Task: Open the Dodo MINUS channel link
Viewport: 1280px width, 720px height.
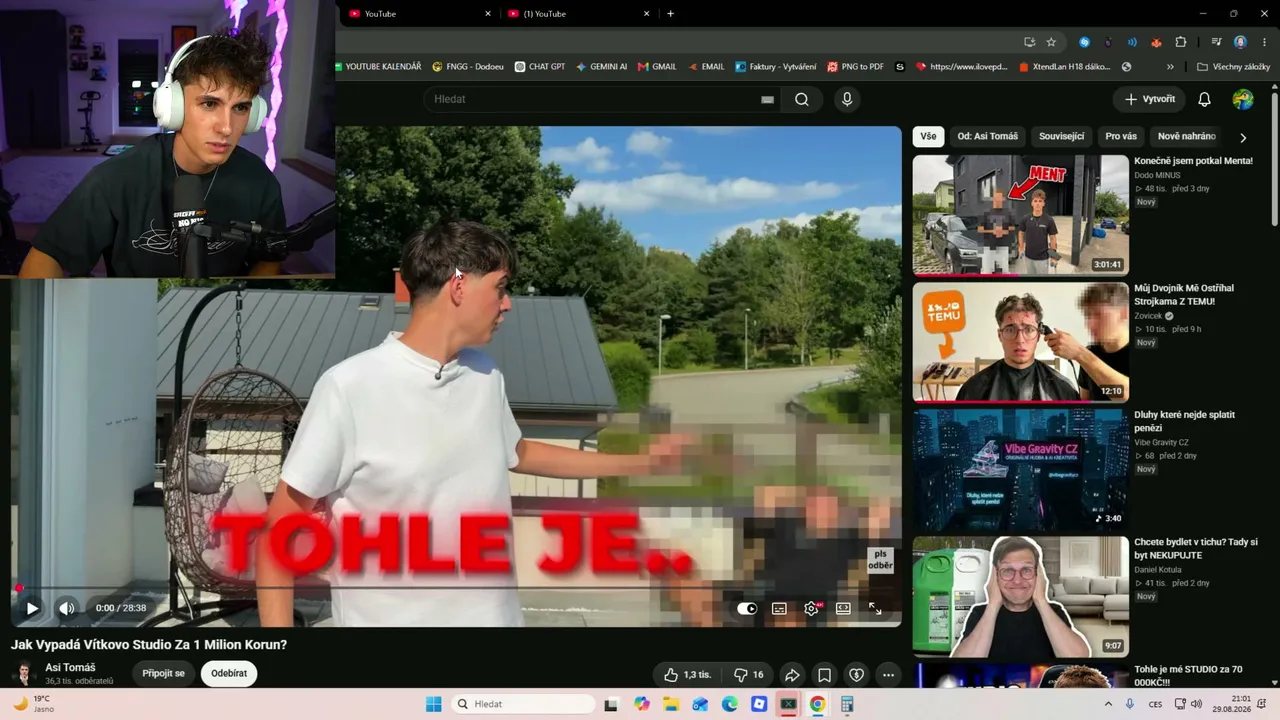Action: coord(1157,175)
